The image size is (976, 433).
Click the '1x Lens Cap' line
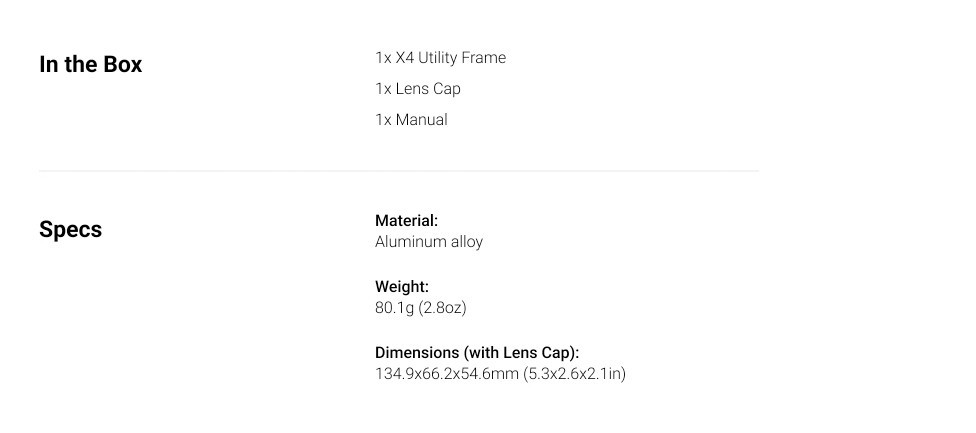(418, 89)
